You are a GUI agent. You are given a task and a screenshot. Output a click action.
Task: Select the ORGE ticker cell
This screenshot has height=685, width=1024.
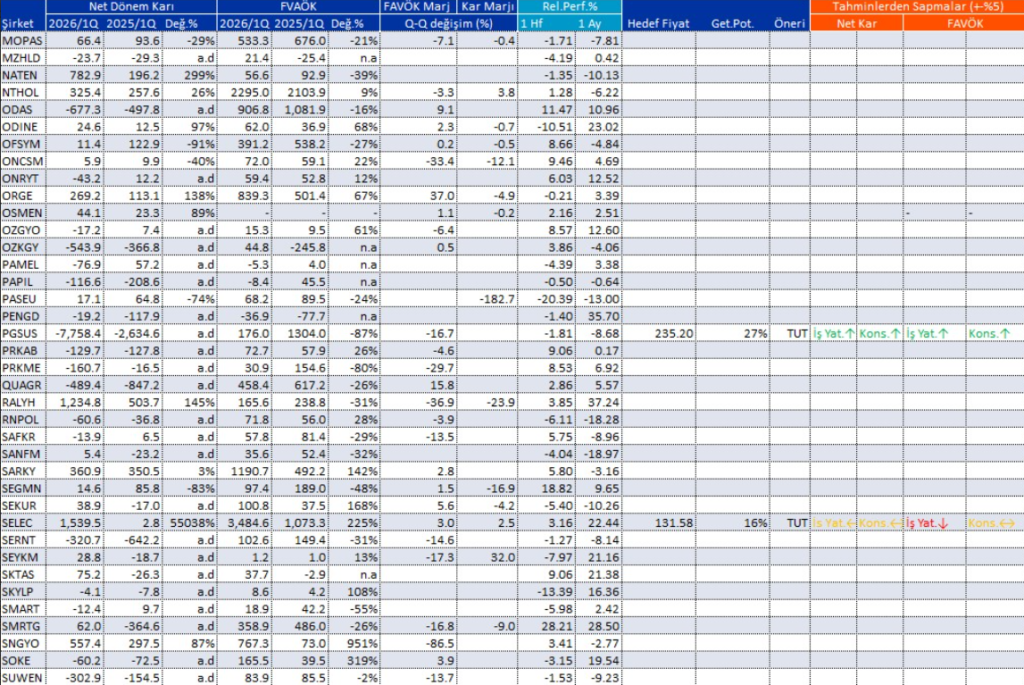(22, 196)
